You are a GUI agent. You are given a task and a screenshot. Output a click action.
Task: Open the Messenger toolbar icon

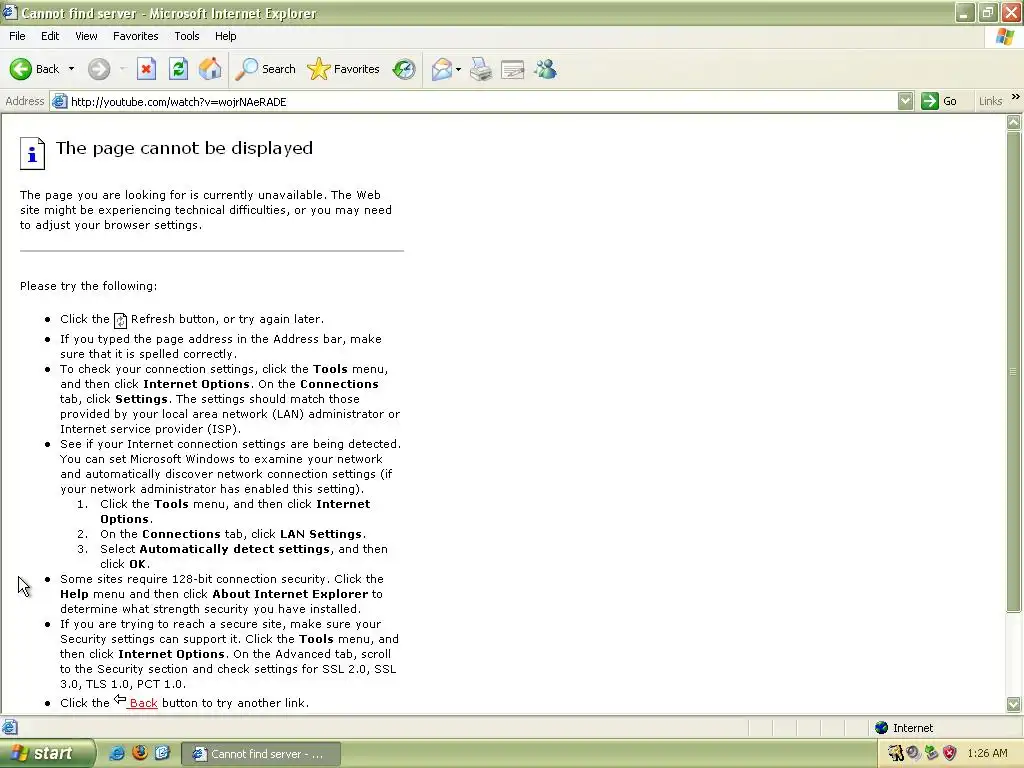tap(545, 69)
